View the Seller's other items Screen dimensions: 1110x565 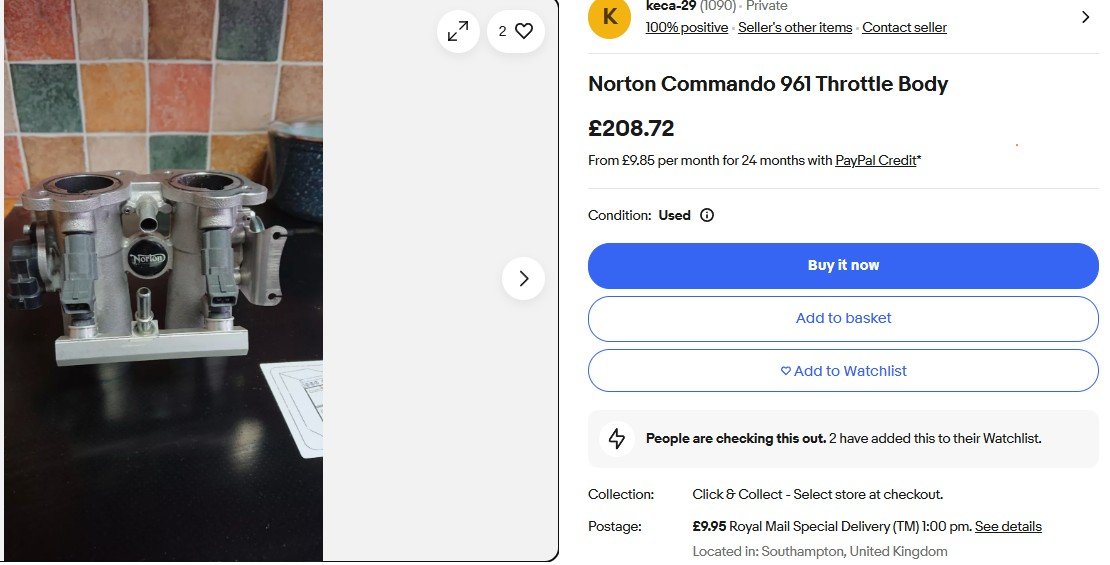[x=795, y=28]
